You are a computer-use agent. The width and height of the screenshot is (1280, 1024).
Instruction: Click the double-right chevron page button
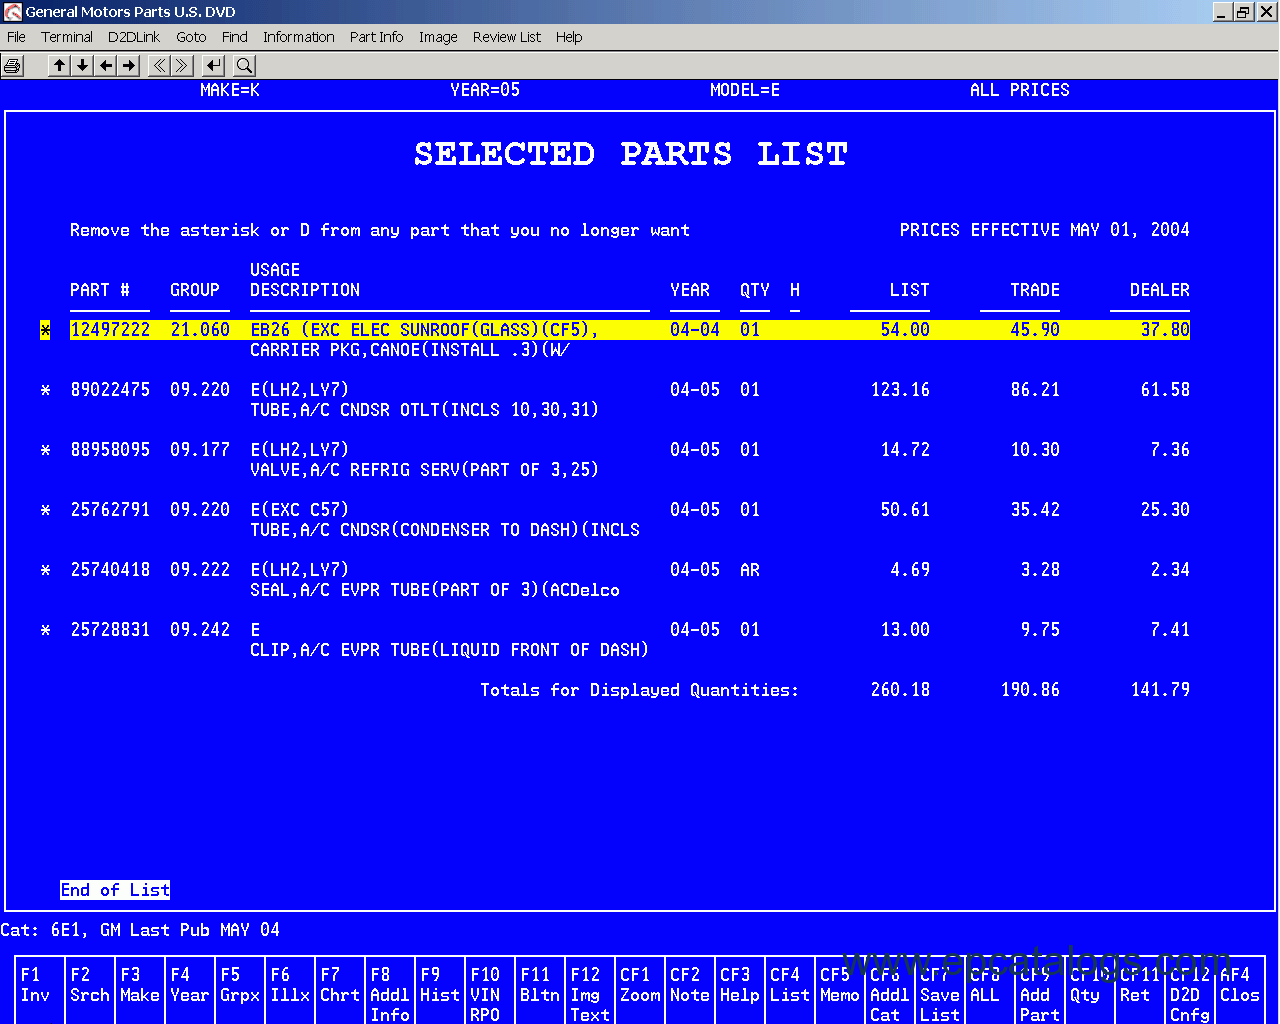click(182, 66)
